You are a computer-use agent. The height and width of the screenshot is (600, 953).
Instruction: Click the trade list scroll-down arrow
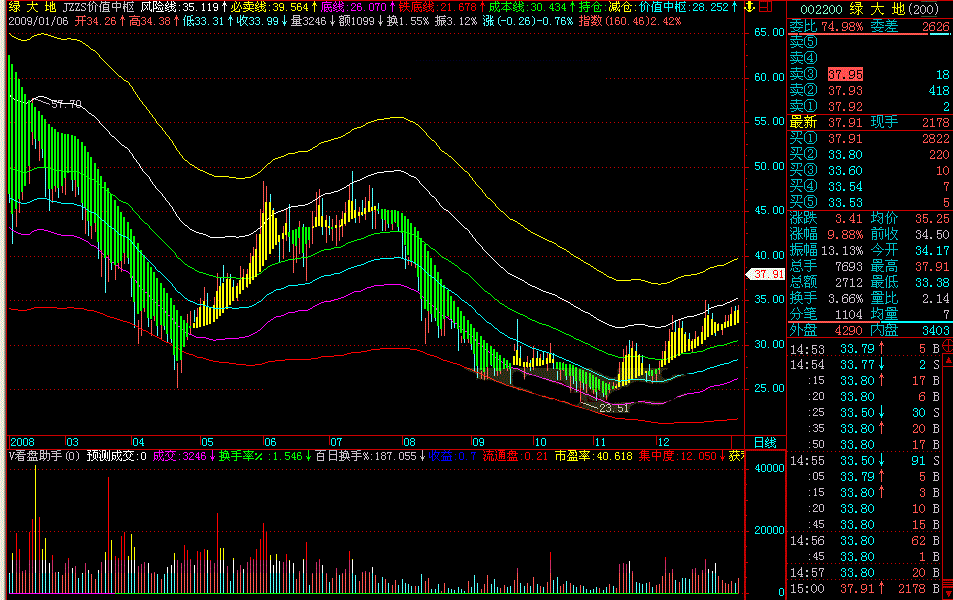(948, 593)
